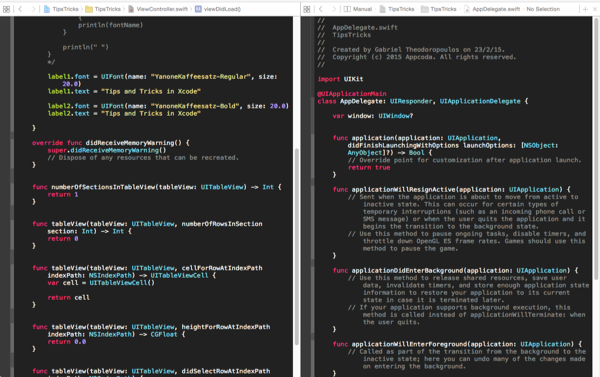
Task: Click 'didFinishLaunchingWithOptions' parameter text
Action: tap(403, 145)
